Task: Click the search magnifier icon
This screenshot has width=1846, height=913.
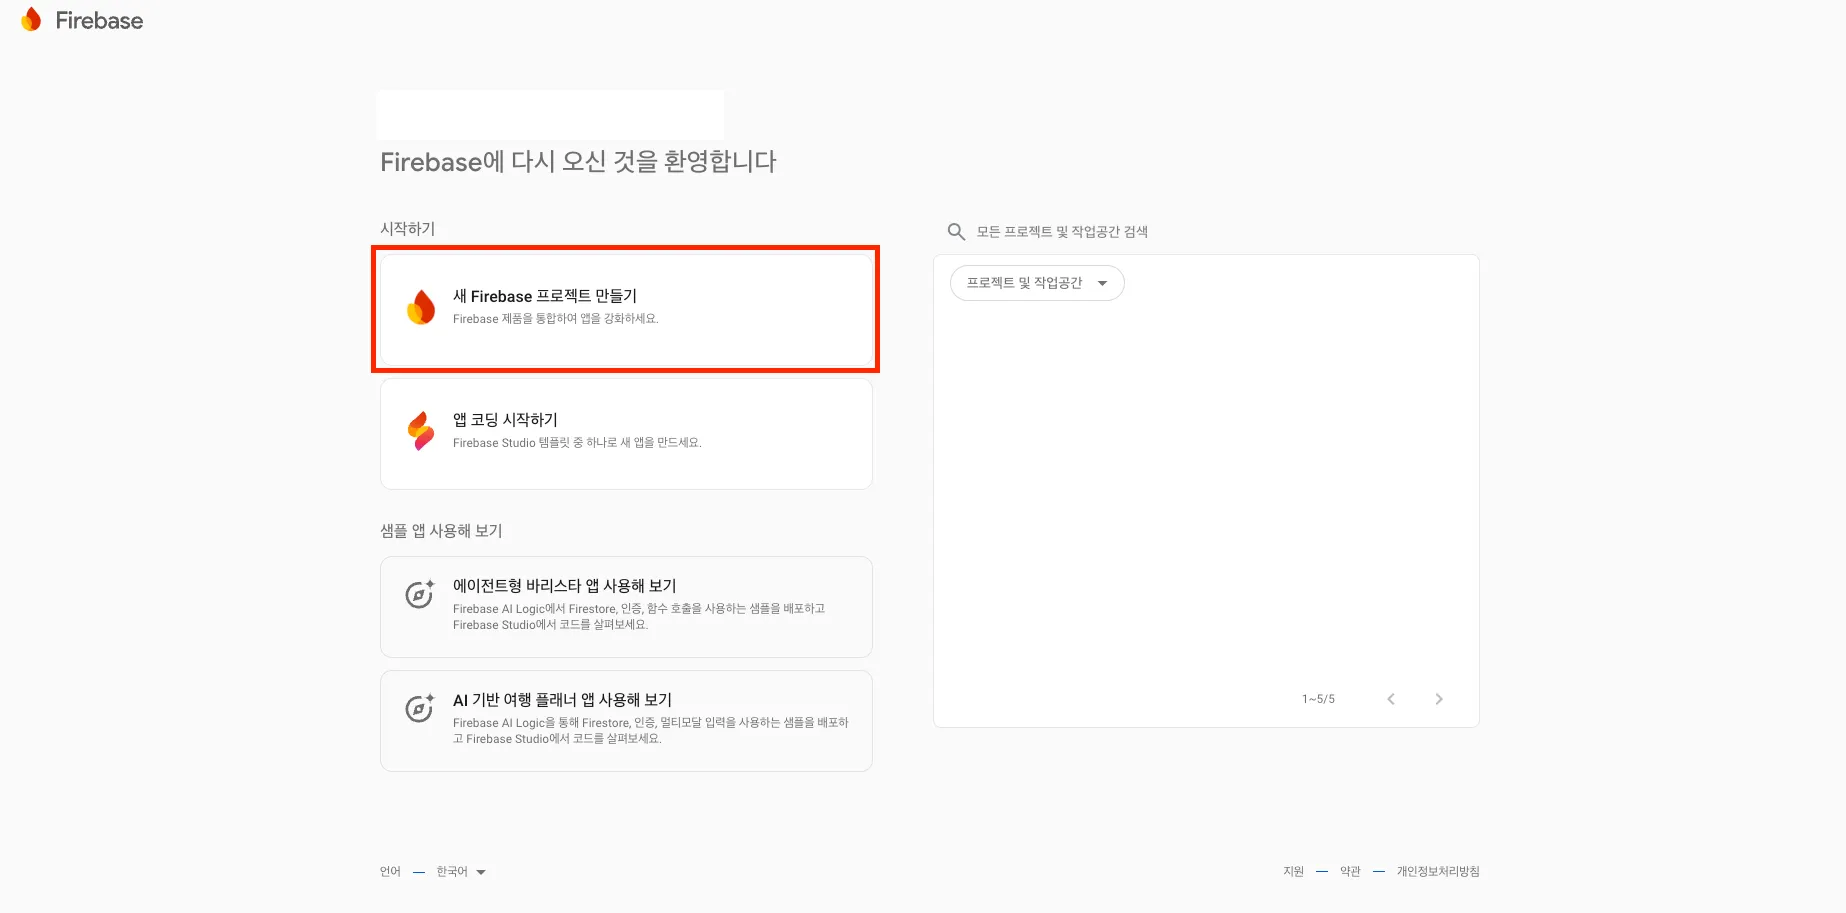Action: click(956, 232)
